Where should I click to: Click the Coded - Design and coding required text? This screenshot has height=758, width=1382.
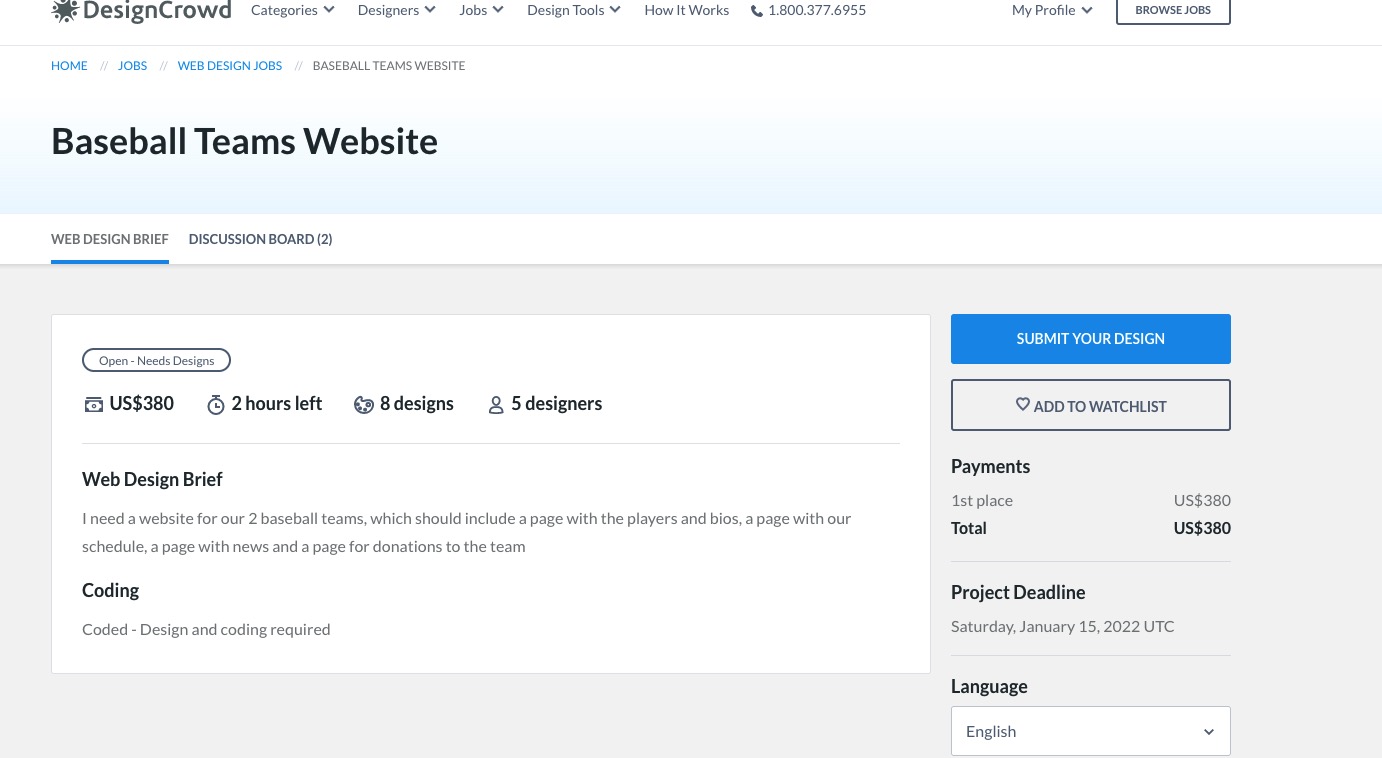click(206, 629)
